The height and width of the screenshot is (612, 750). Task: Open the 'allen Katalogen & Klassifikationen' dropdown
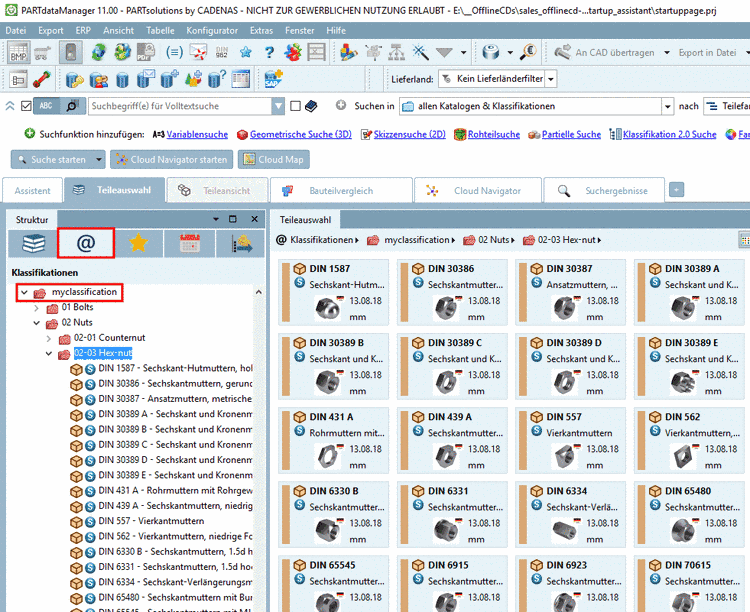click(x=668, y=106)
